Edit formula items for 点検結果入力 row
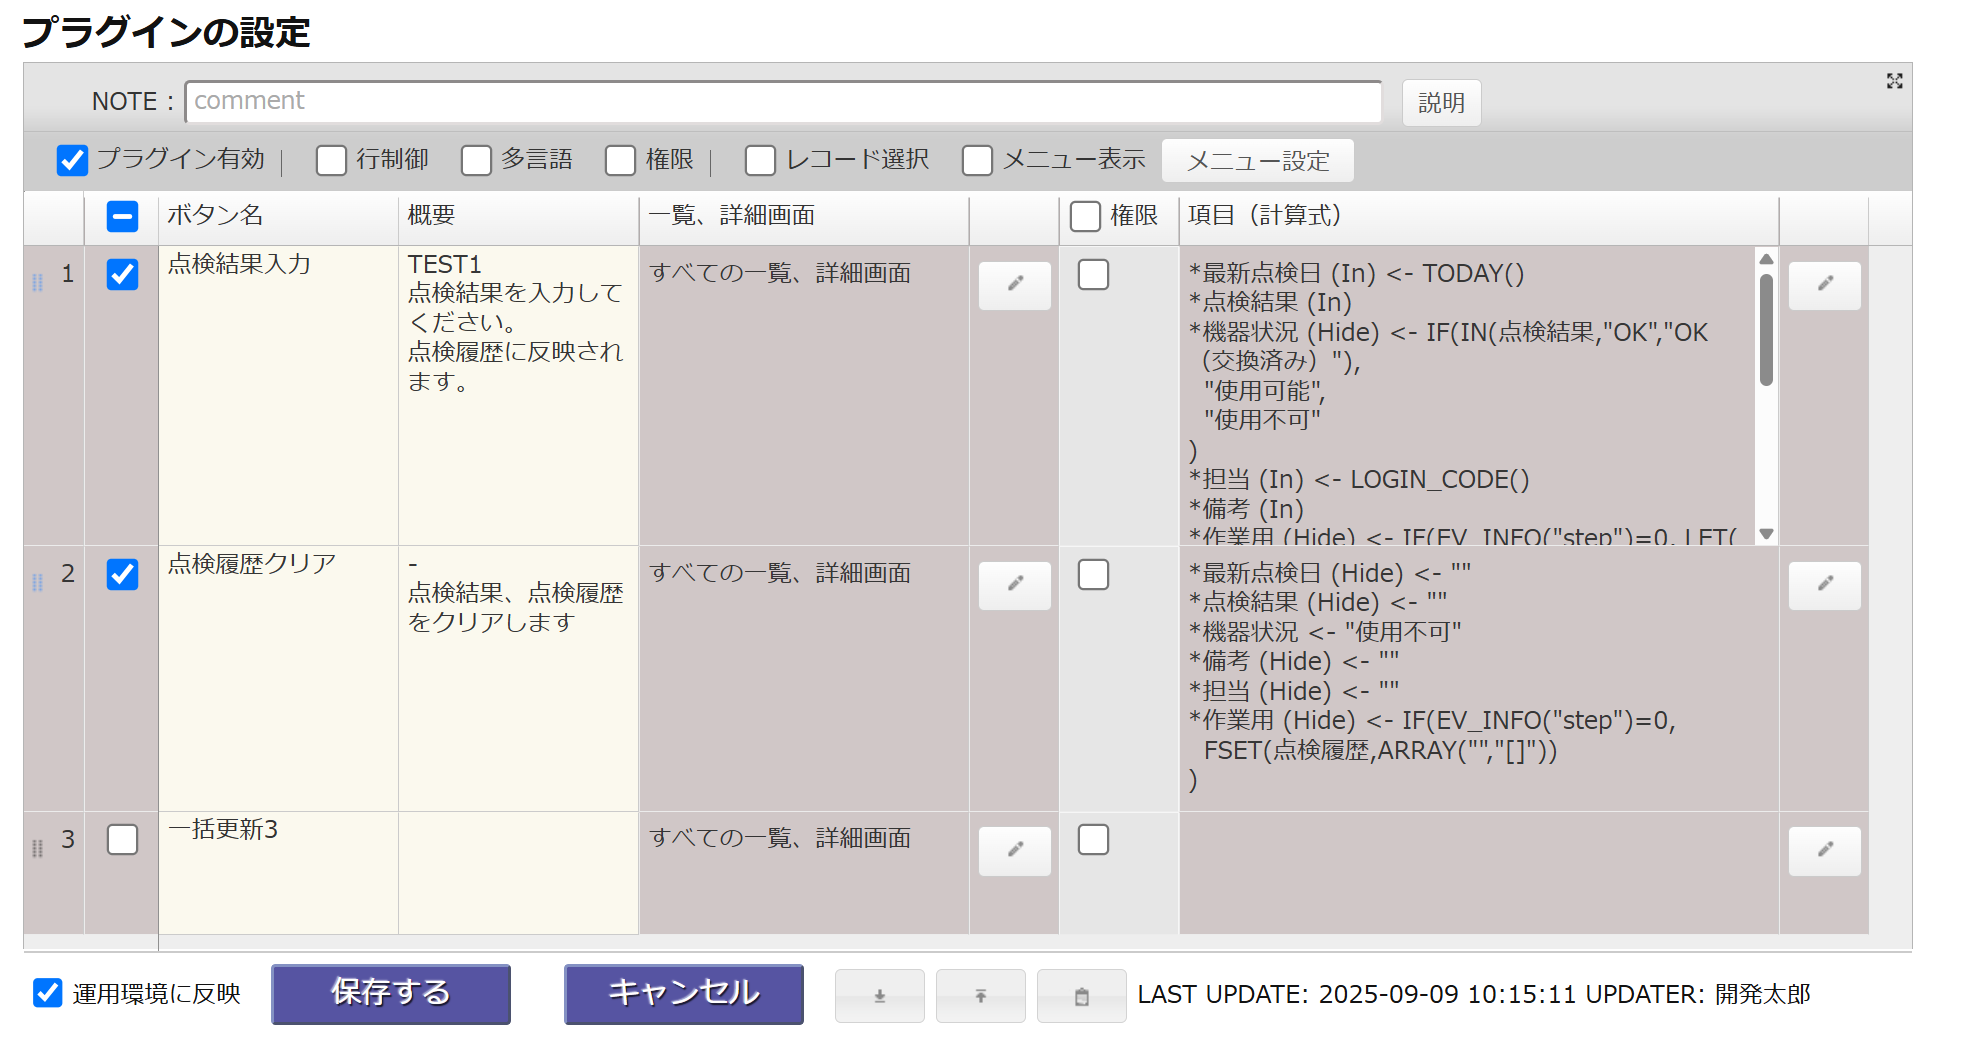The width and height of the screenshot is (1984, 1058). click(x=1824, y=285)
